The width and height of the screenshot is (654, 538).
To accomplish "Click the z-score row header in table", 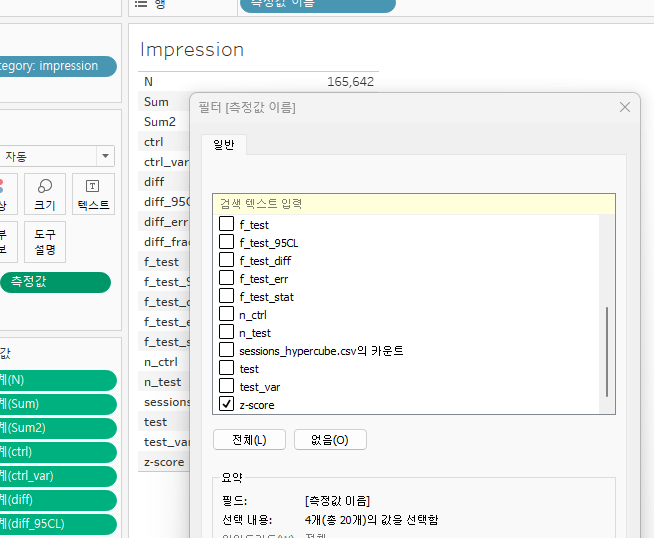I will tap(164, 462).
